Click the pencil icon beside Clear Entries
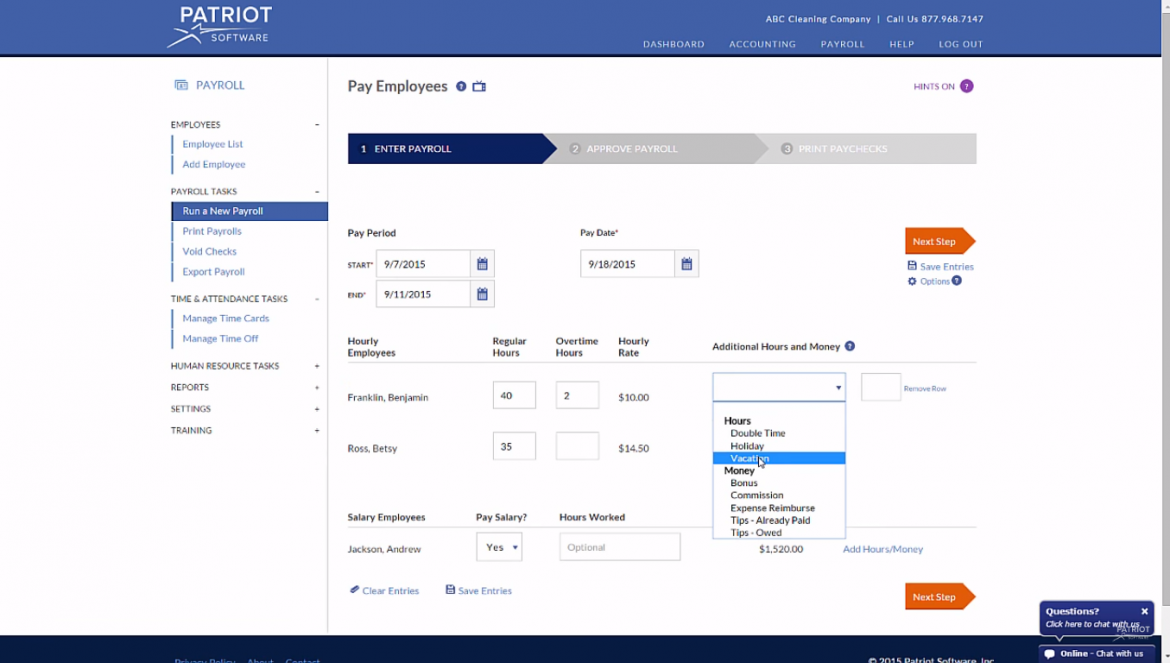Screen dimensions: 1170x663 point(353,590)
